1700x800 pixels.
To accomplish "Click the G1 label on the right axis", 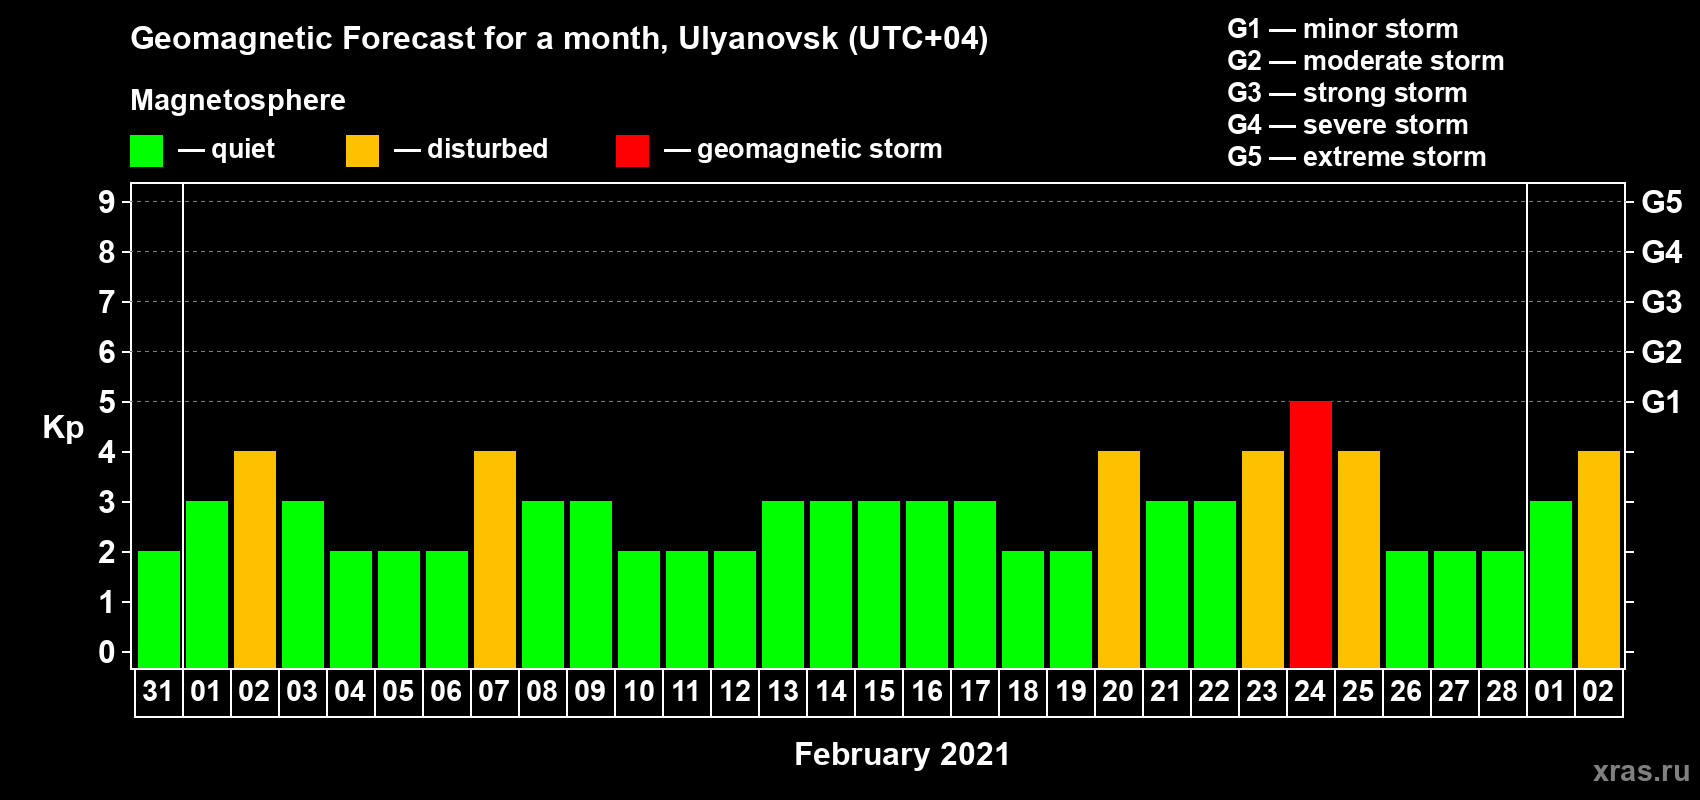I will coord(1661,402).
